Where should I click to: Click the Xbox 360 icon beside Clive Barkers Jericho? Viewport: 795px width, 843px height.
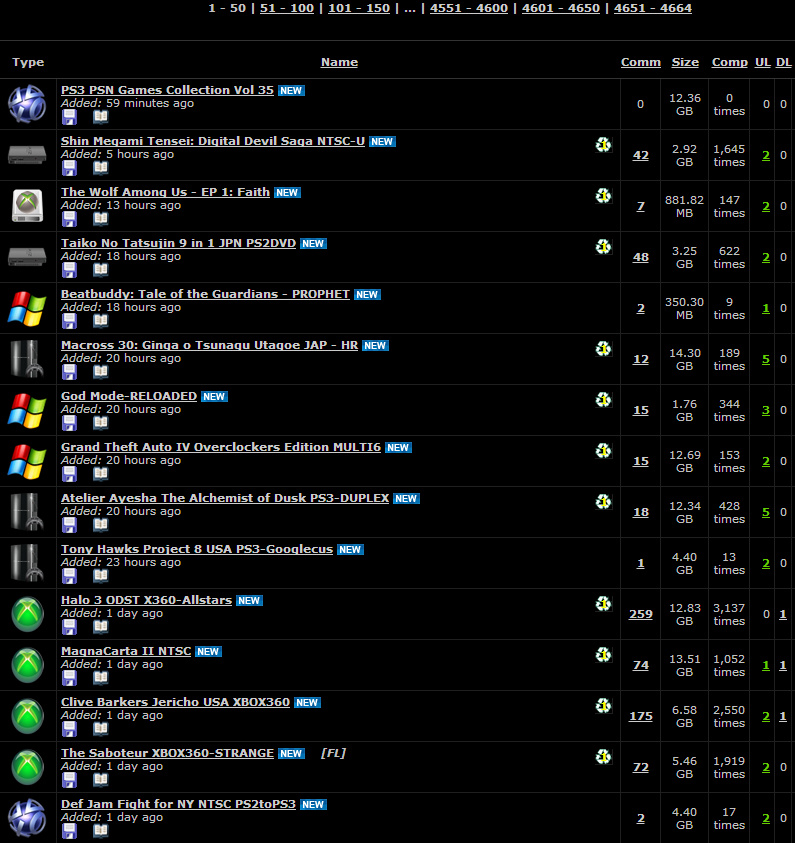27,716
